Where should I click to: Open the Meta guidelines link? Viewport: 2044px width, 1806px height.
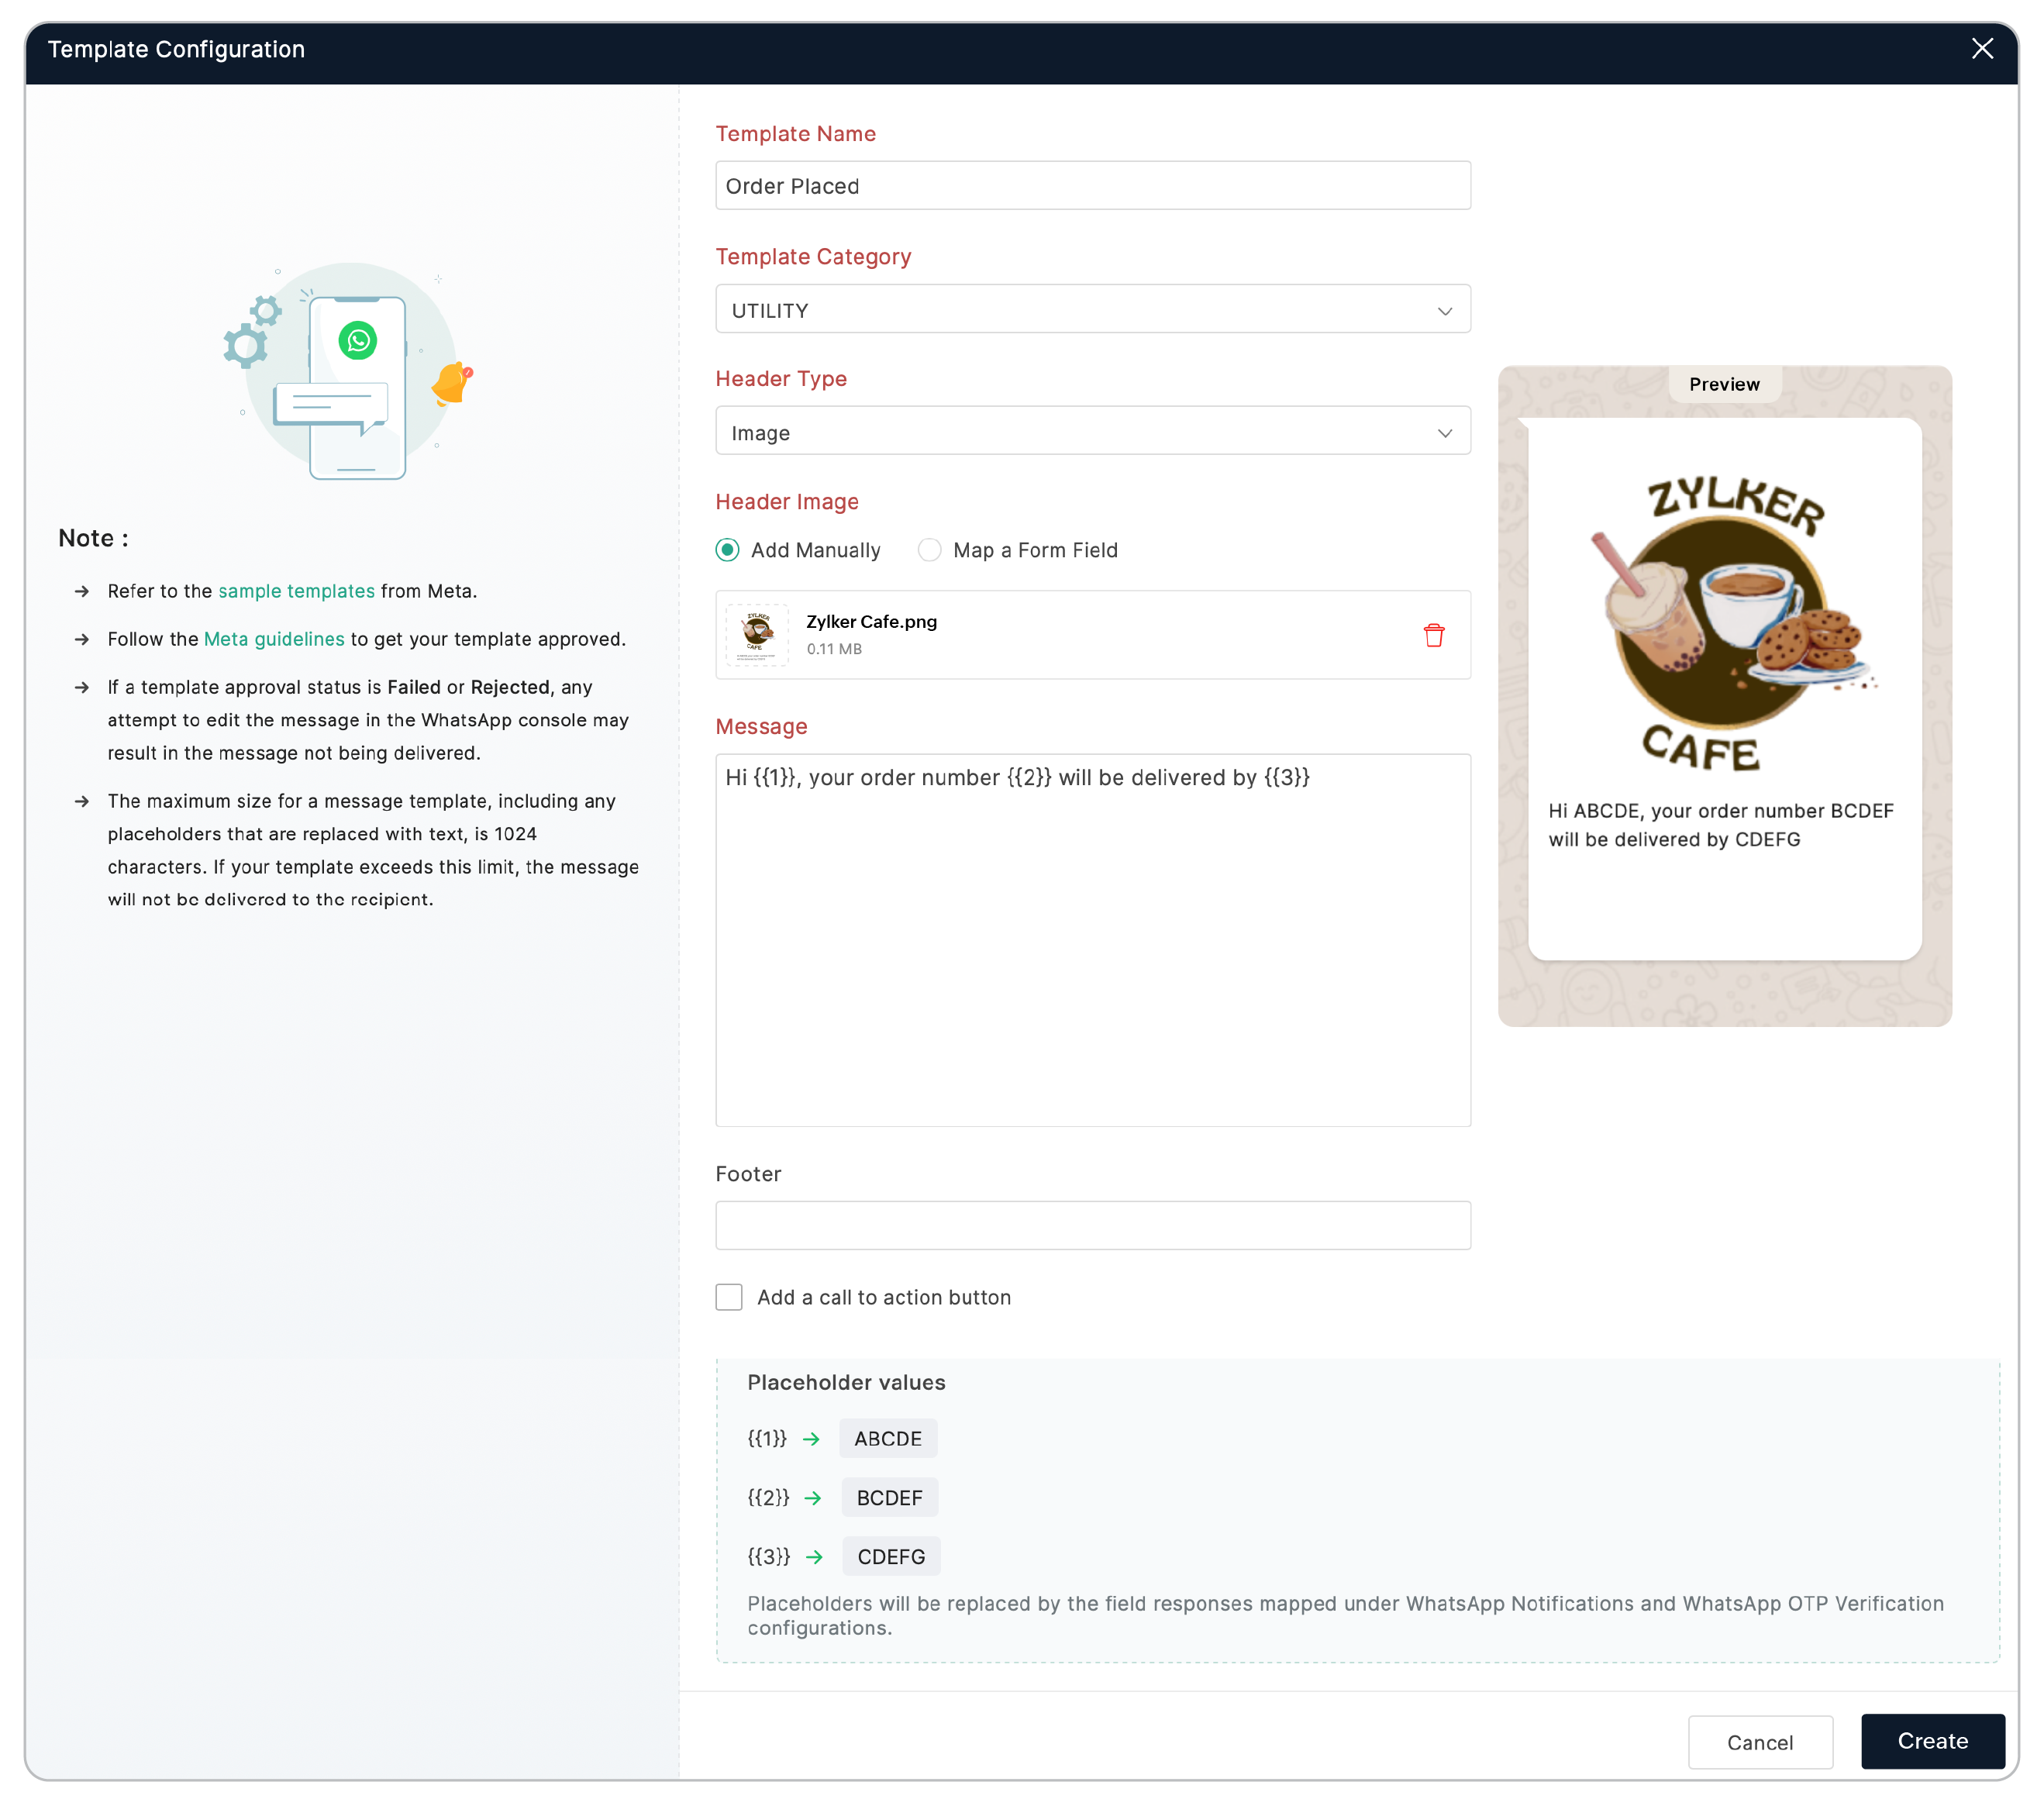click(x=274, y=639)
